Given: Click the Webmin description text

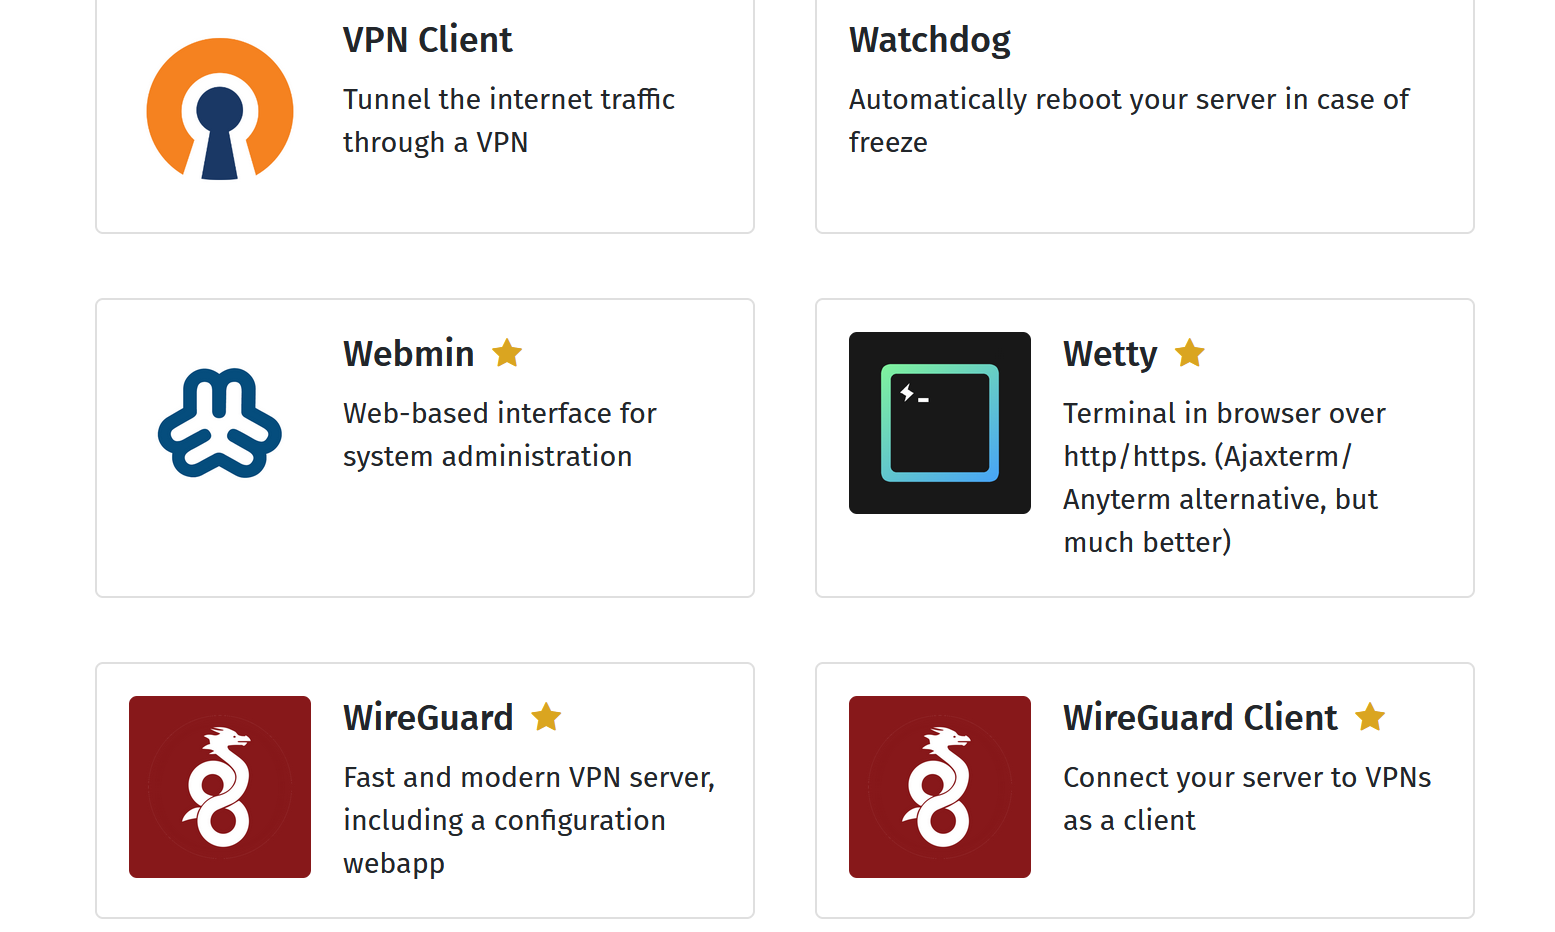Looking at the screenshot, I should tap(499, 434).
